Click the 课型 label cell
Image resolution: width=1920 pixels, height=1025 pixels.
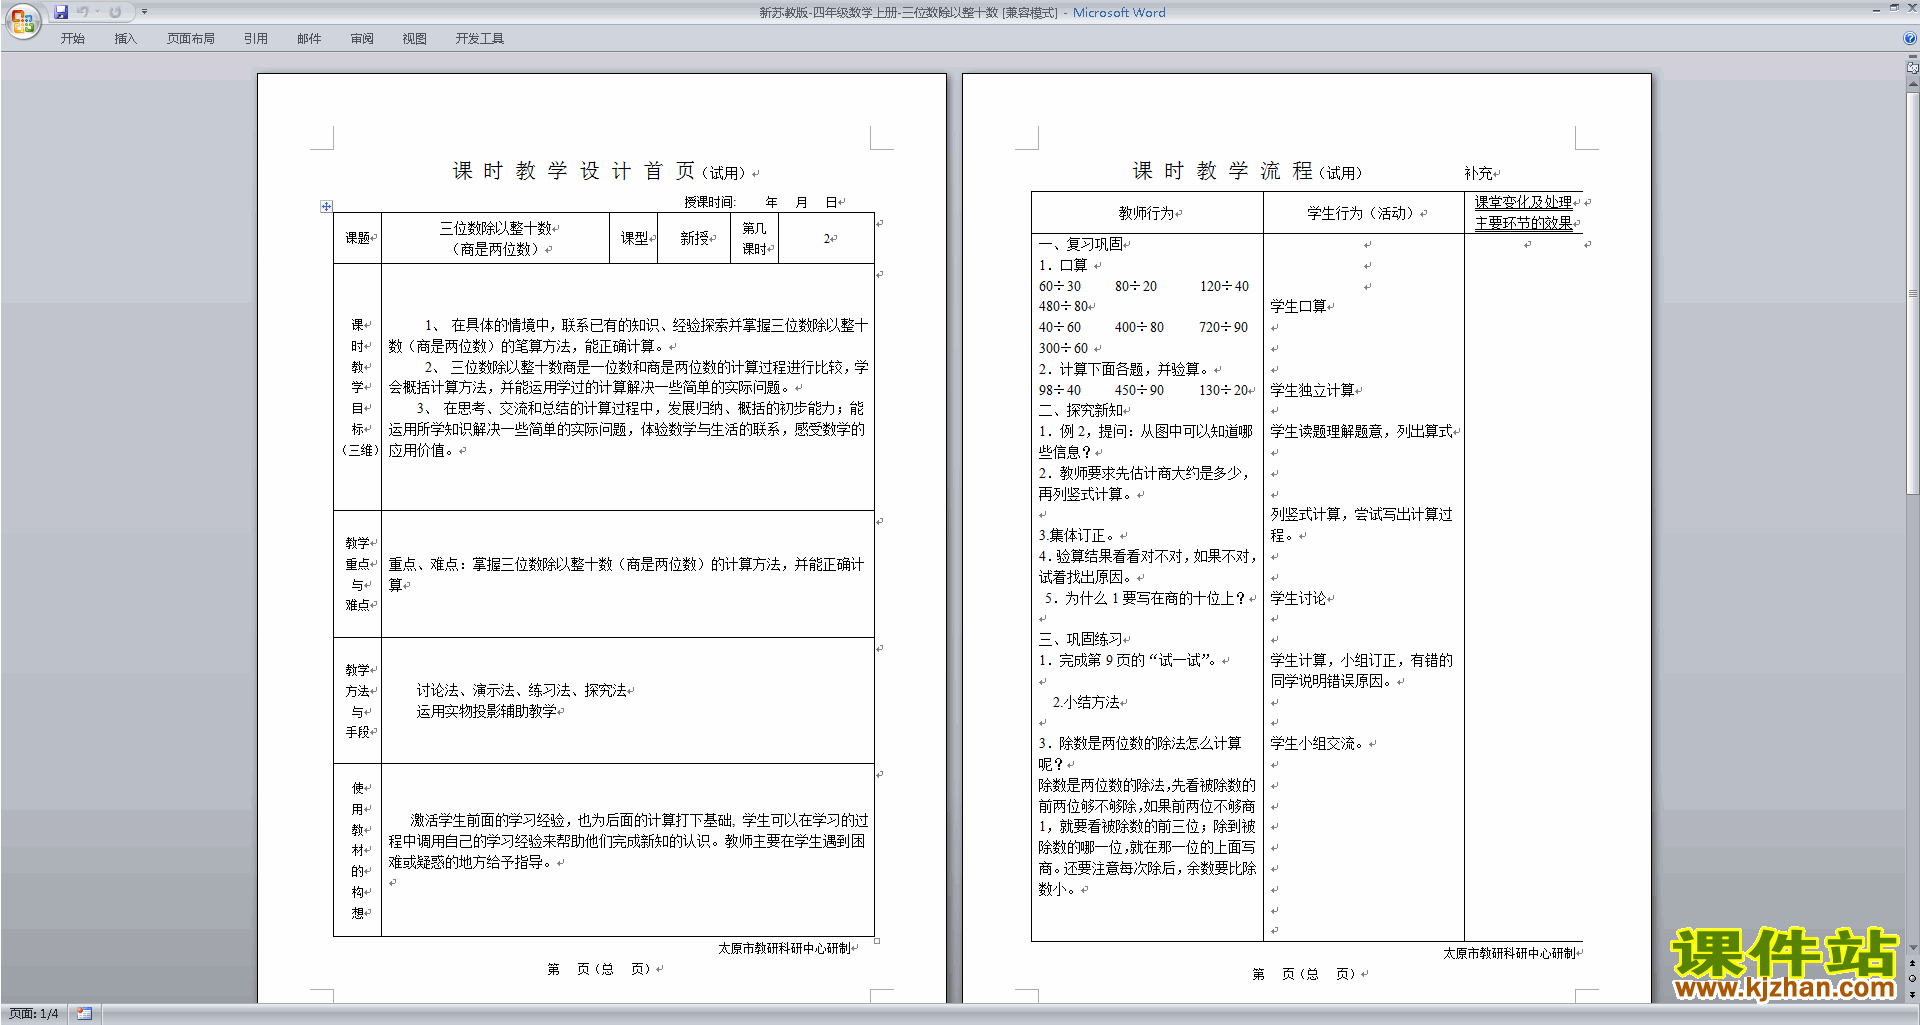click(x=634, y=238)
